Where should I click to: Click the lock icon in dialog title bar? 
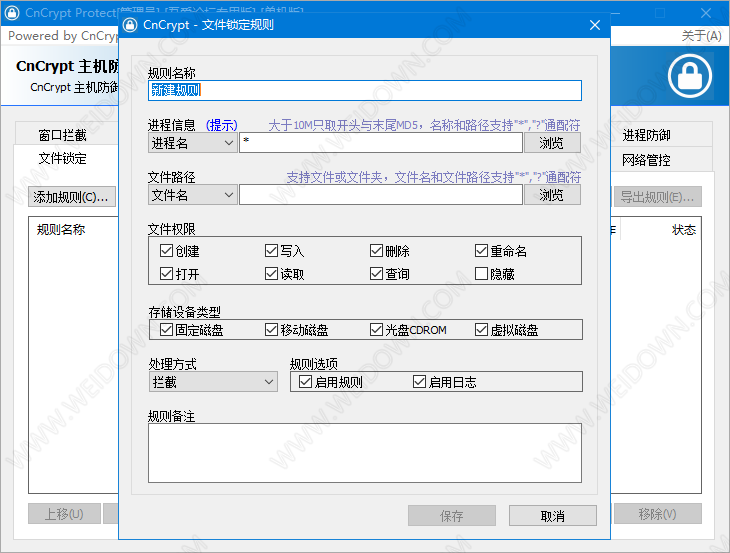(x=130, y=25)
